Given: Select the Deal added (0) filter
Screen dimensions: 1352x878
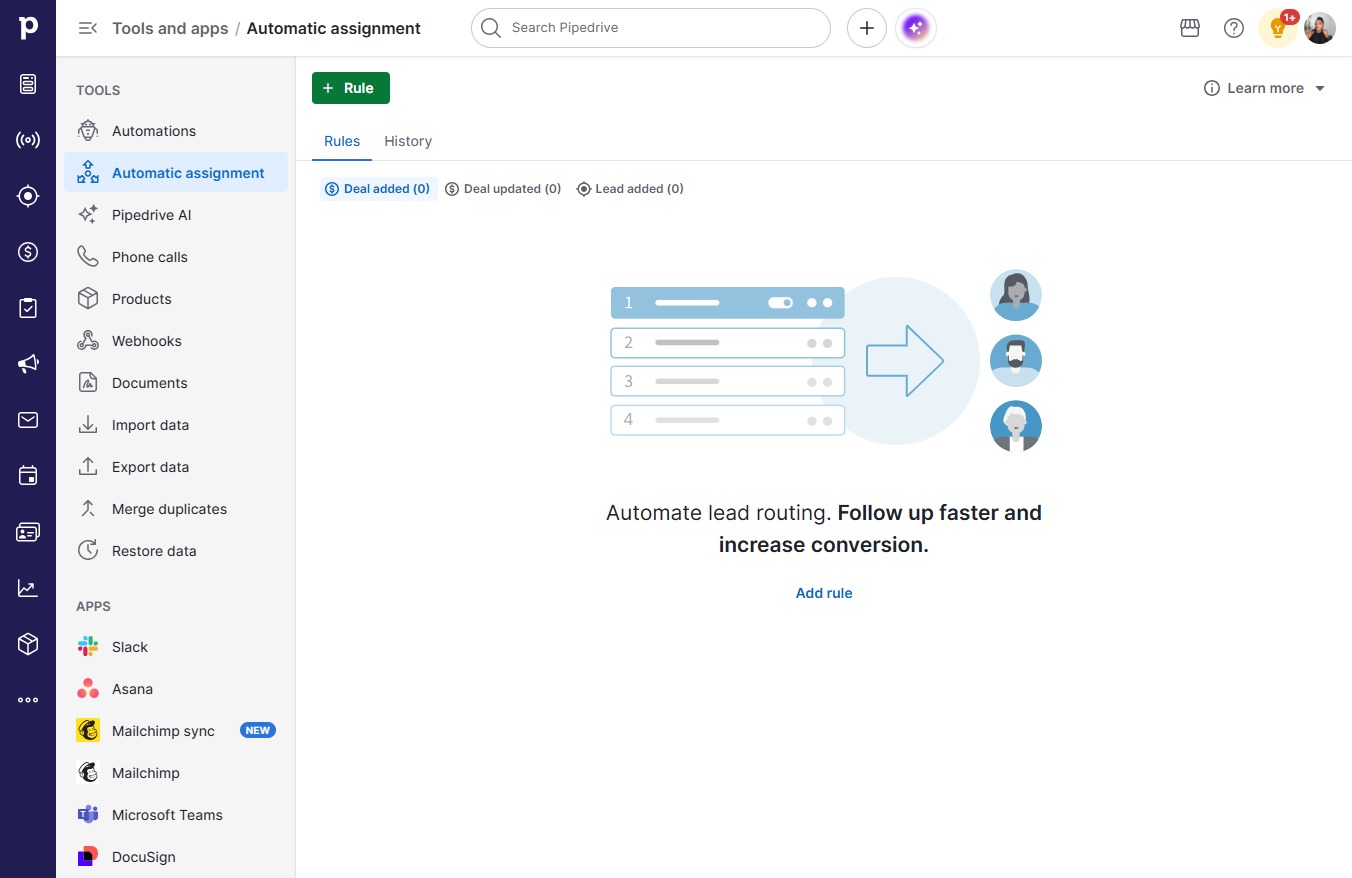Looking at the screenshot, I should click(x=378, y=189).
